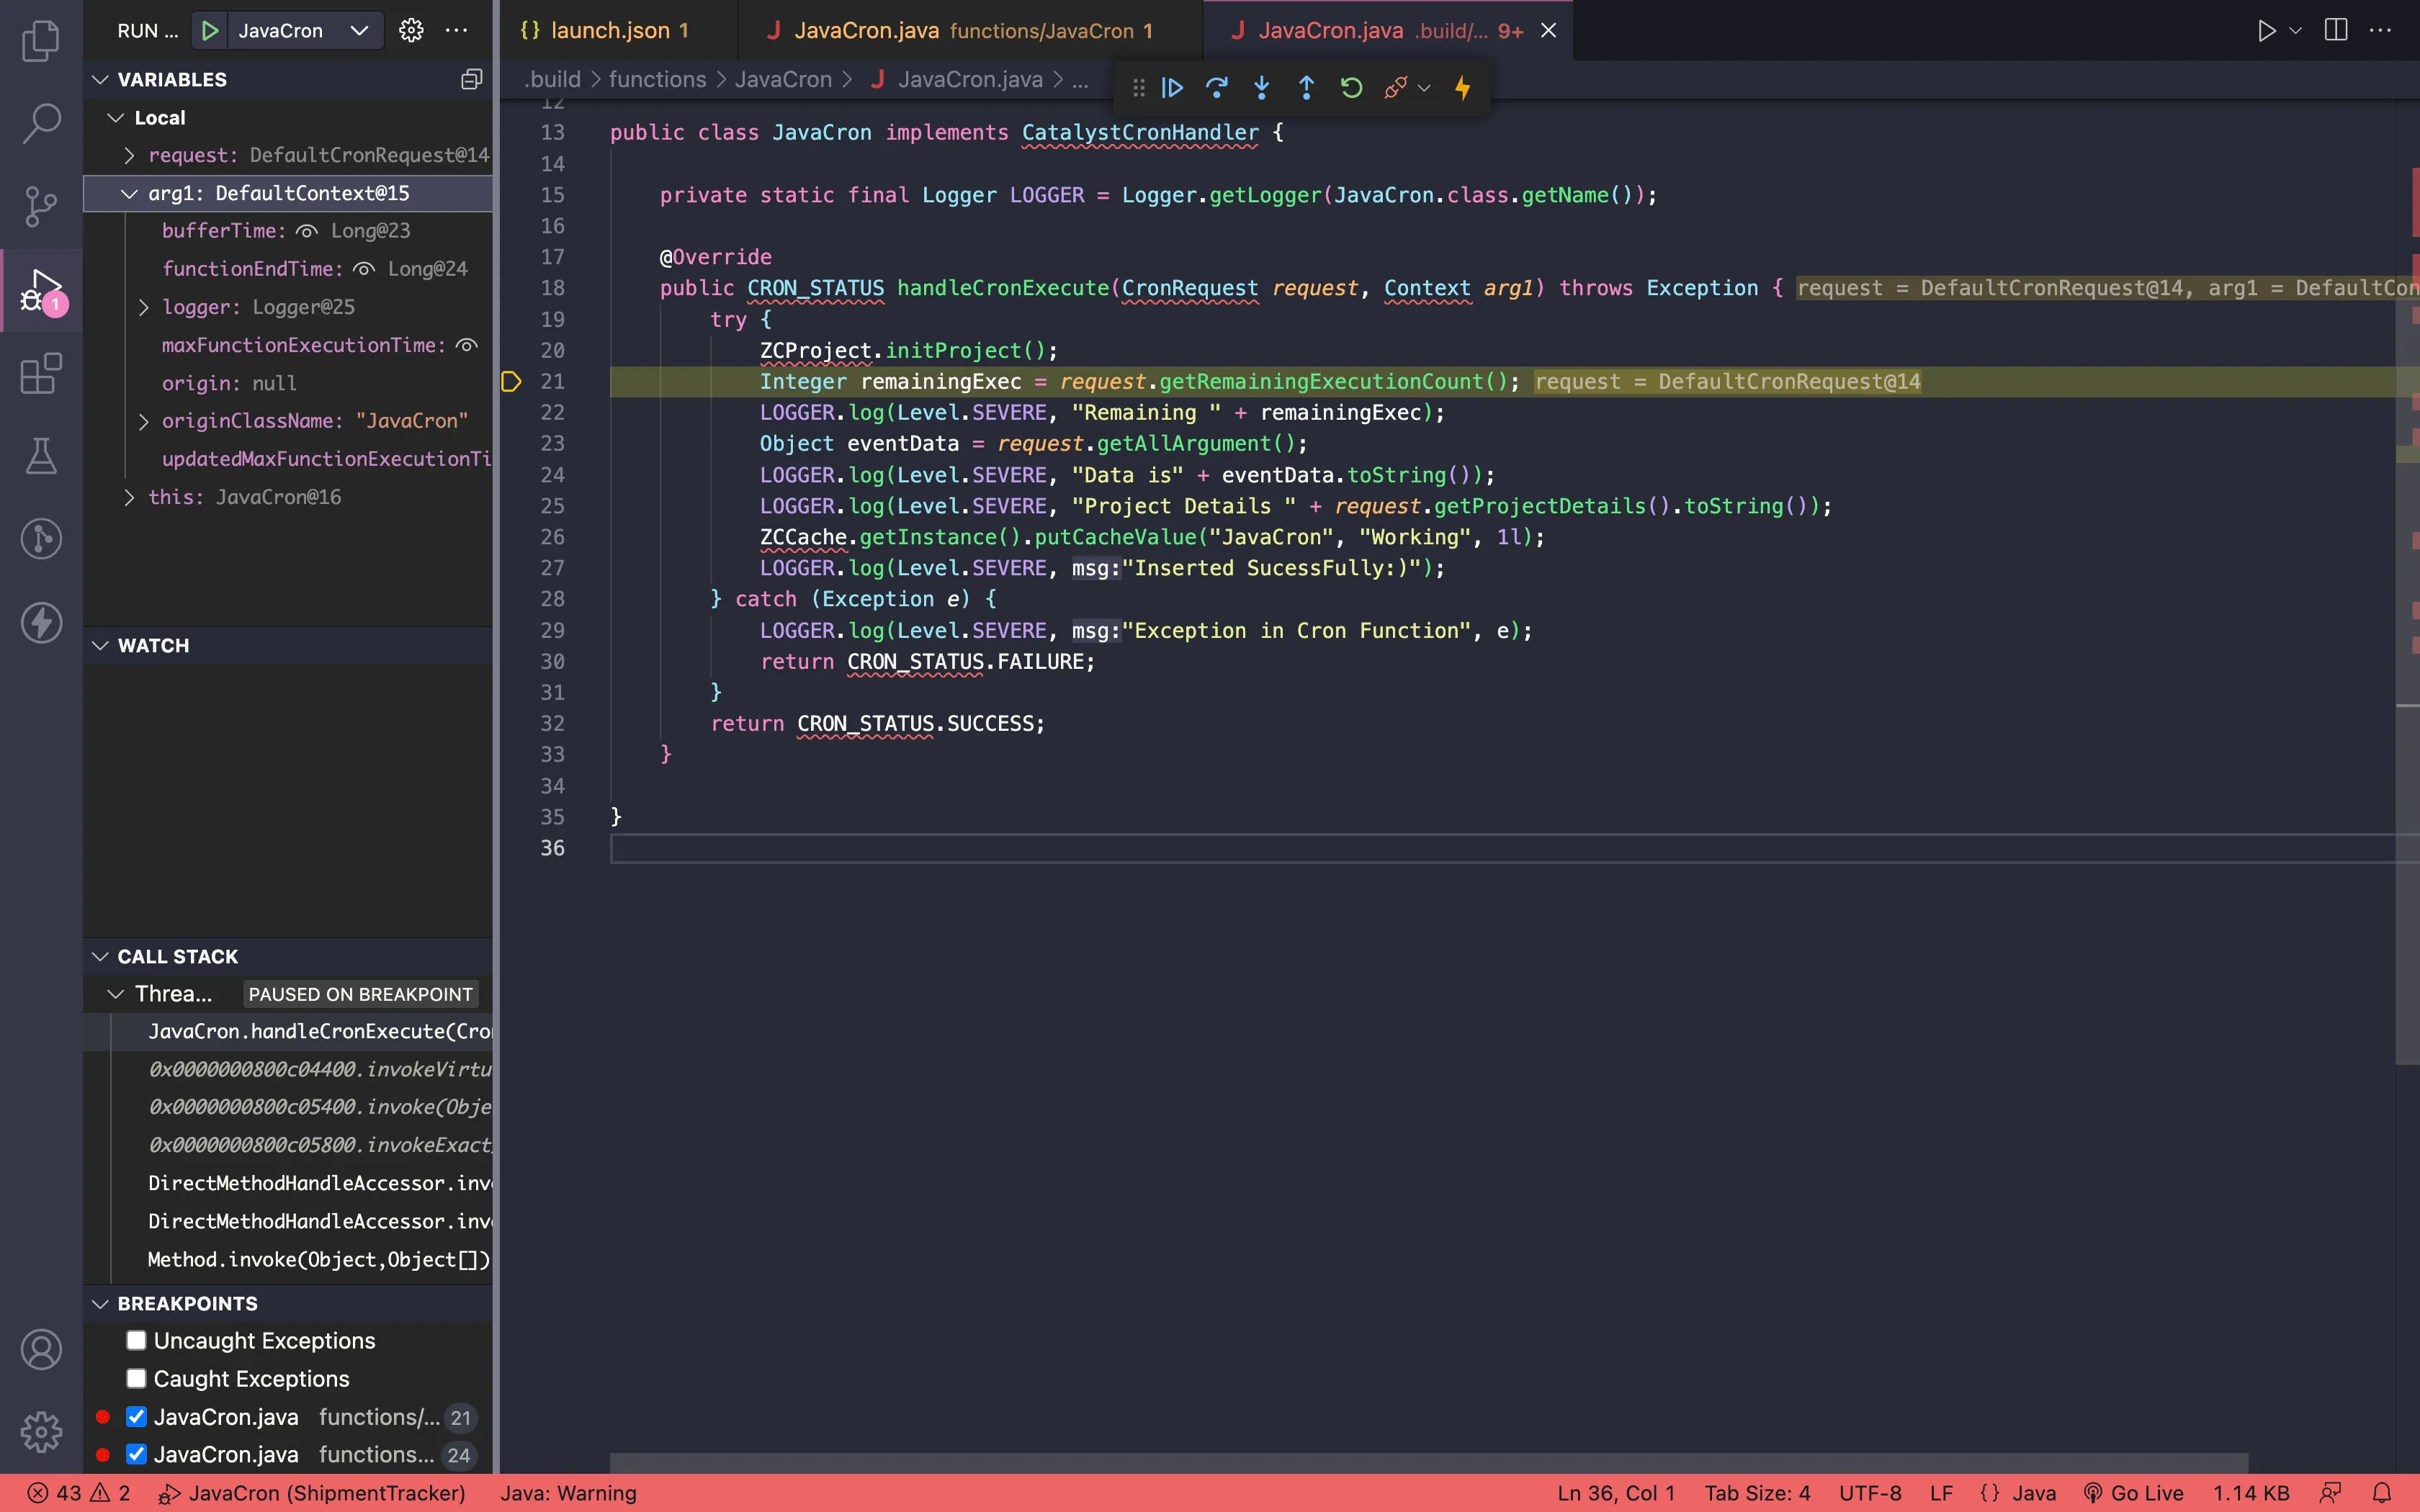2420x1512 pixels.
Task: Open Java language mode selector
Action: point(2033,1493)
